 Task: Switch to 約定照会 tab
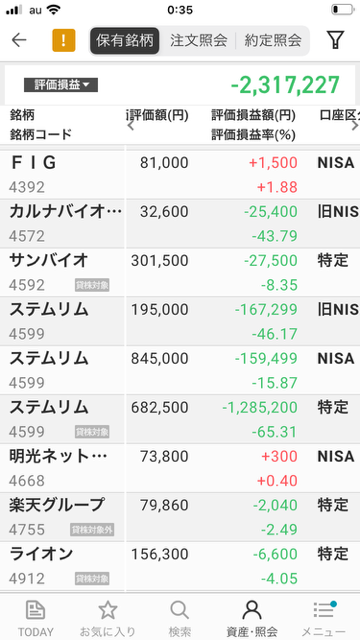273,40
